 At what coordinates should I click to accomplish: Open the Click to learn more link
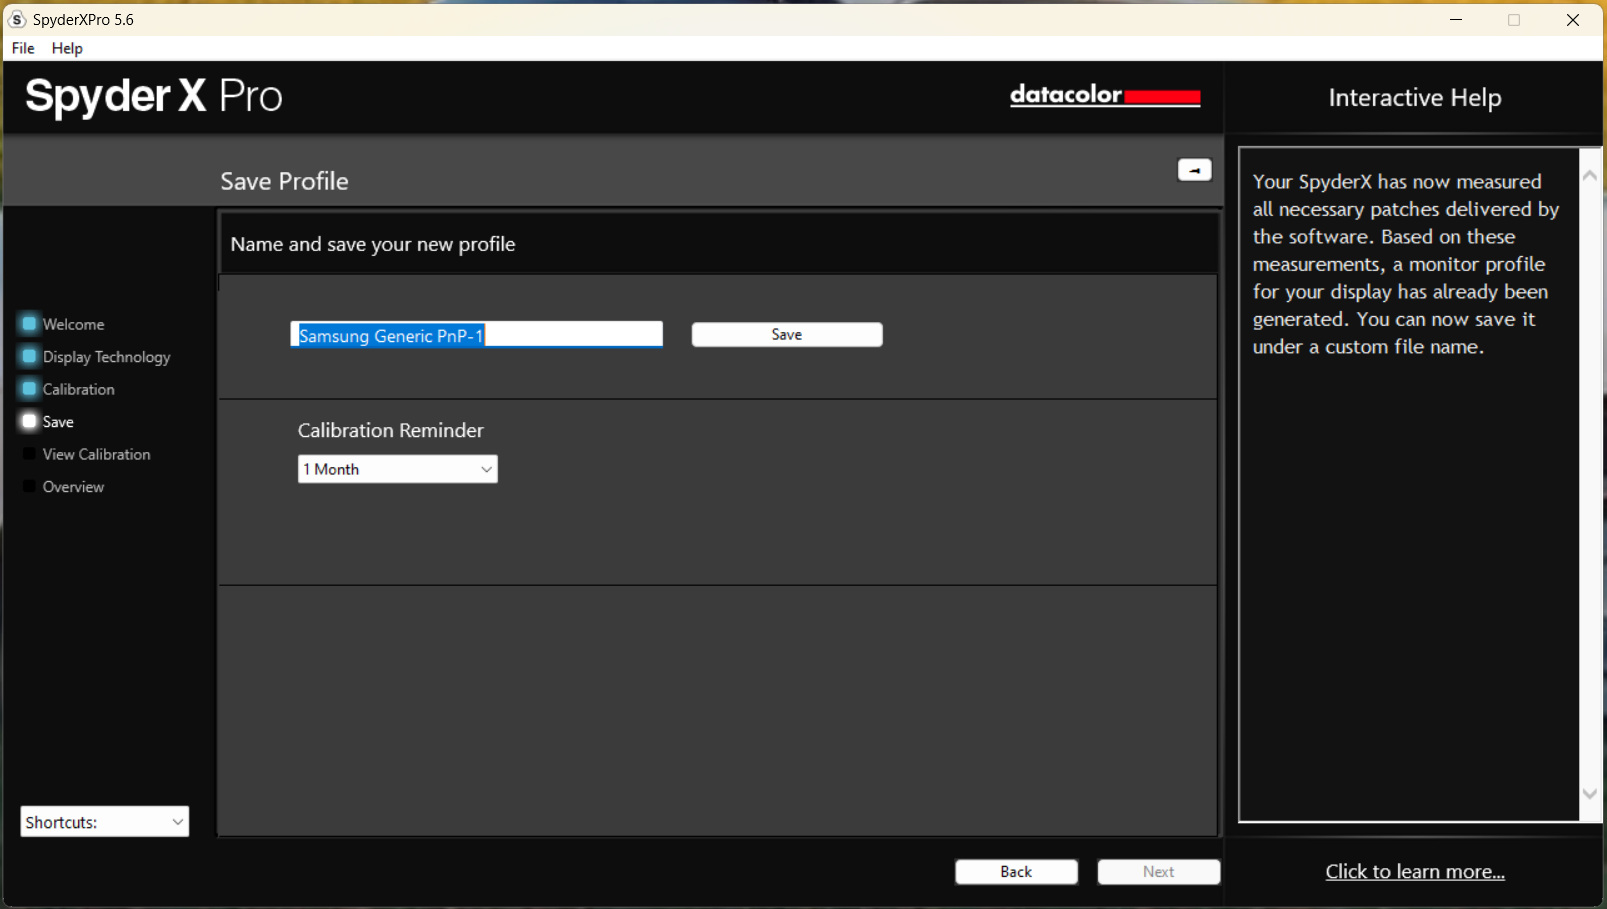click(x=1415, y=872)
